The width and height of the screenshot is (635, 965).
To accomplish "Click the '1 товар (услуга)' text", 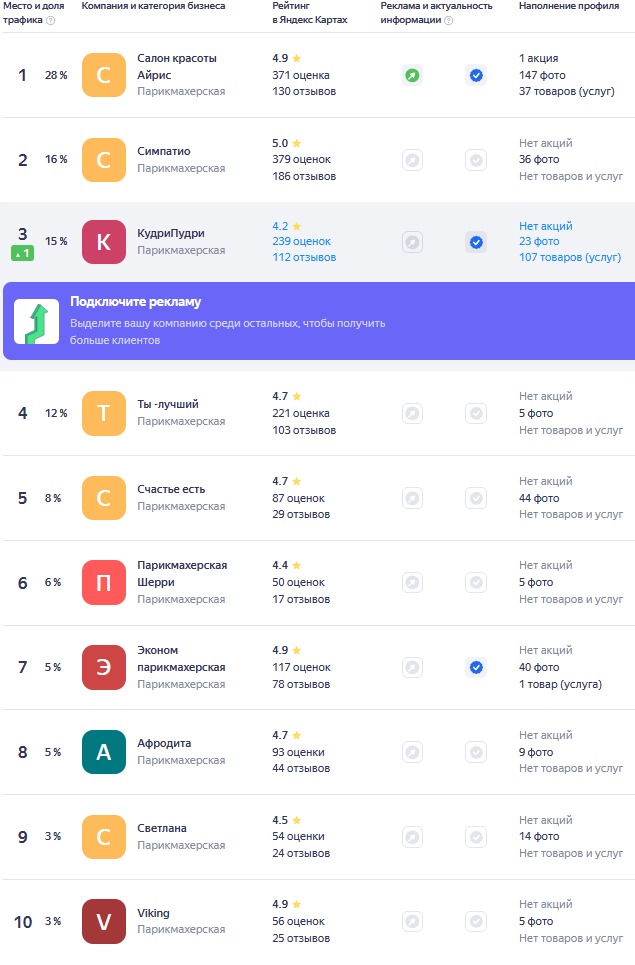I will coord(561,684).
